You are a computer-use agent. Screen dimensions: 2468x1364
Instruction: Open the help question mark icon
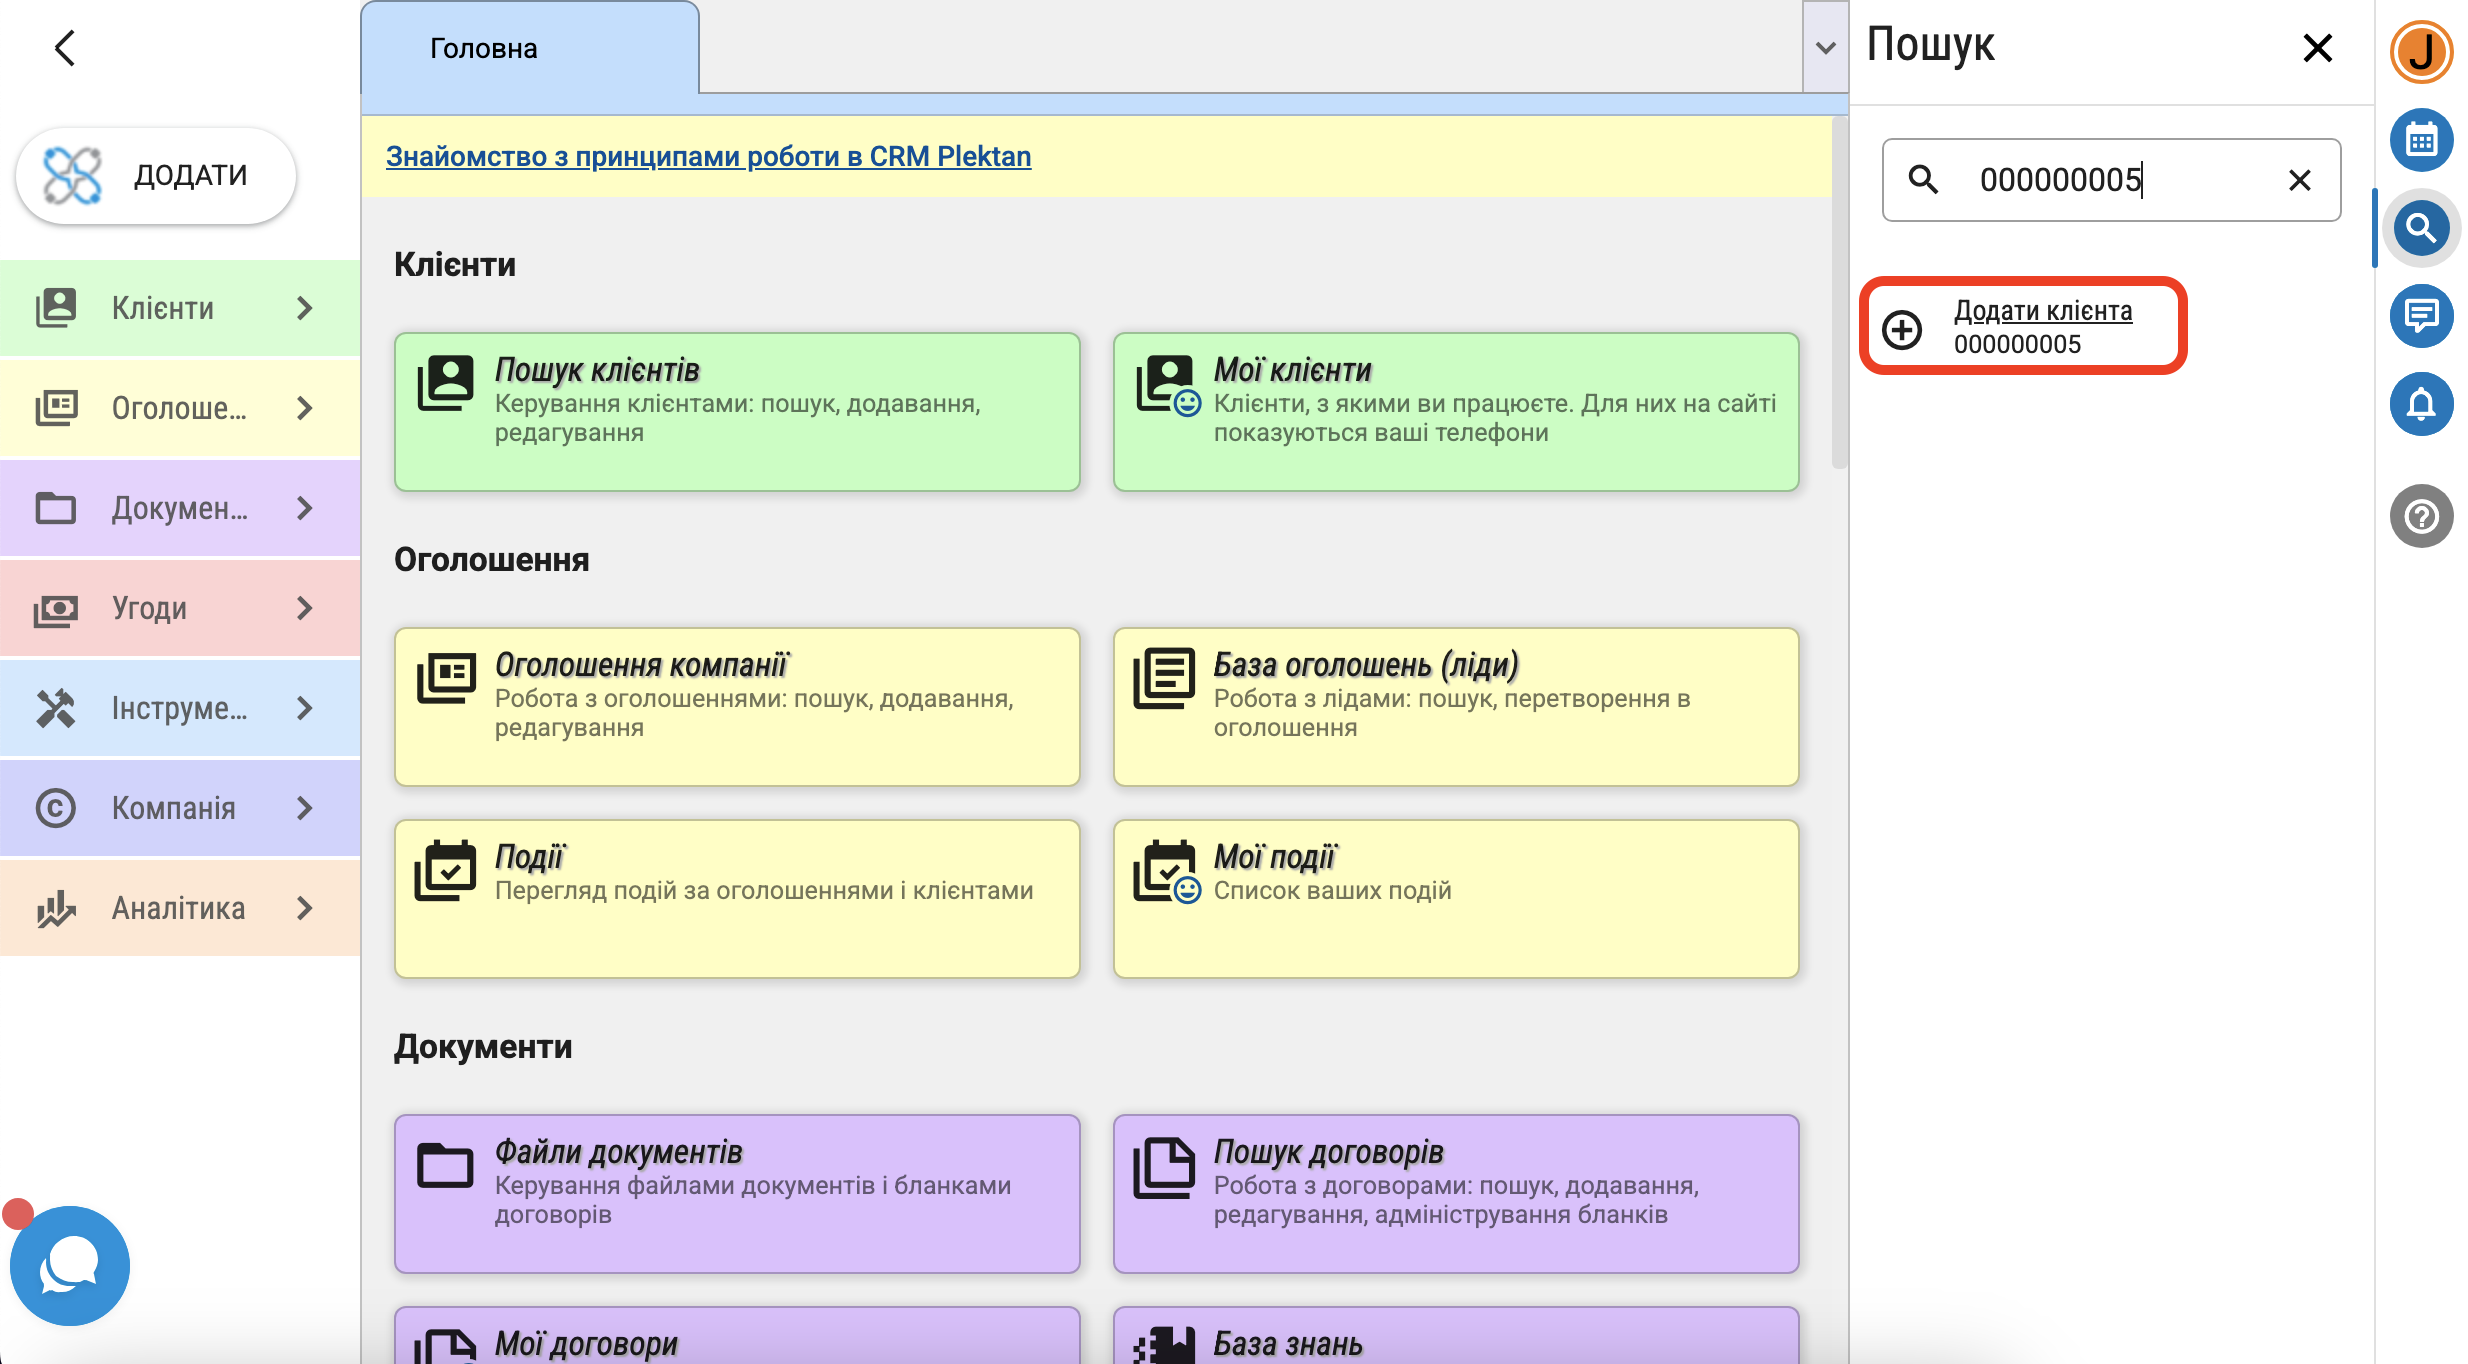pos(2420,516)
